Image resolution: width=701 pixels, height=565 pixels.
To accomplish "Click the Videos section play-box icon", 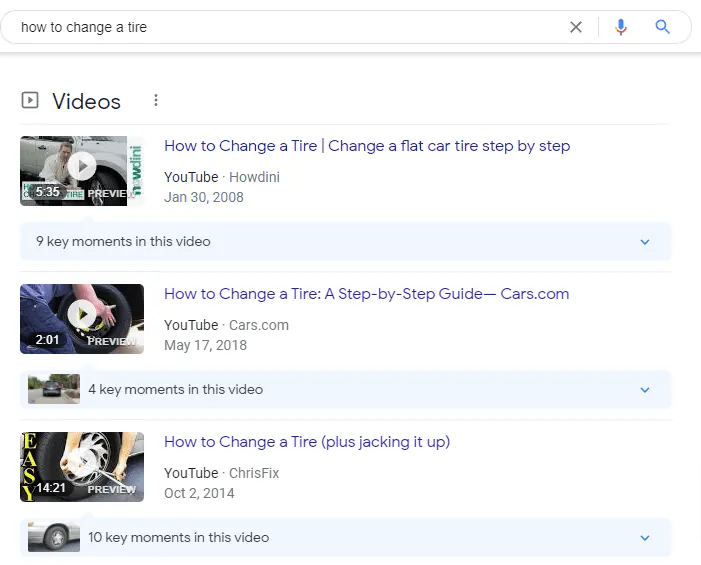I will [x=30, y=100].
